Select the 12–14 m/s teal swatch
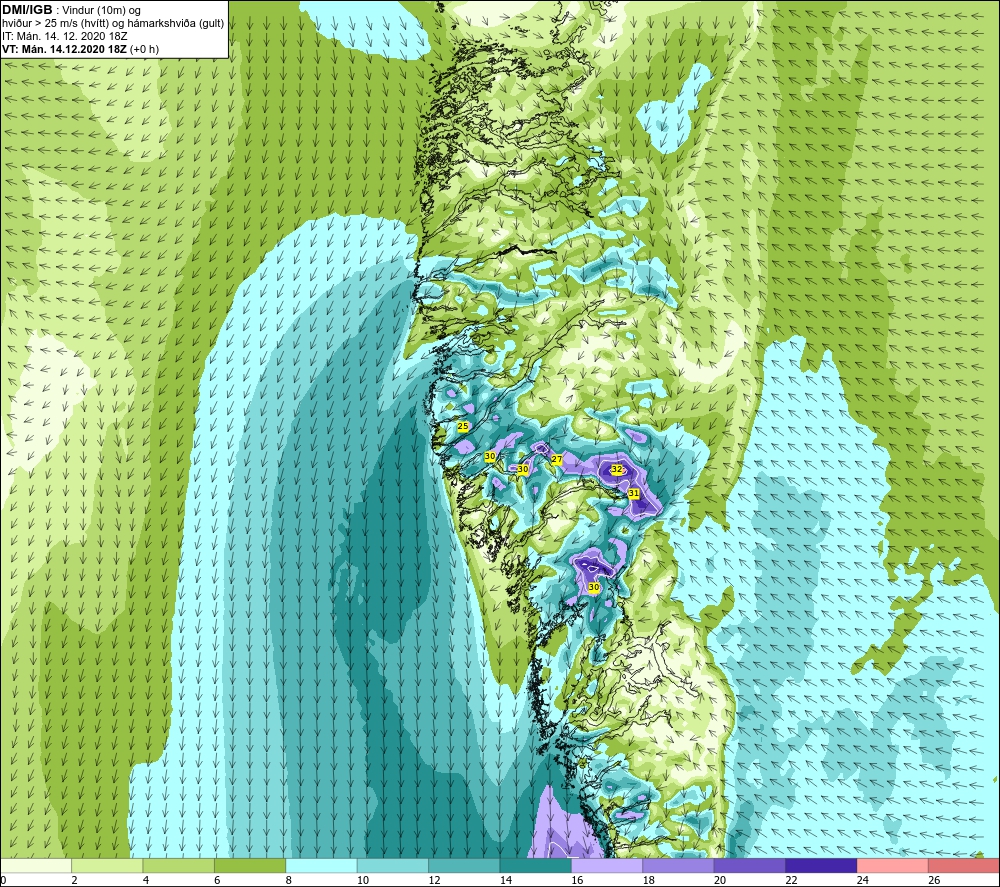Image resolution: width=1000 pixels, height=887 pixels. [x=464, y=865]
